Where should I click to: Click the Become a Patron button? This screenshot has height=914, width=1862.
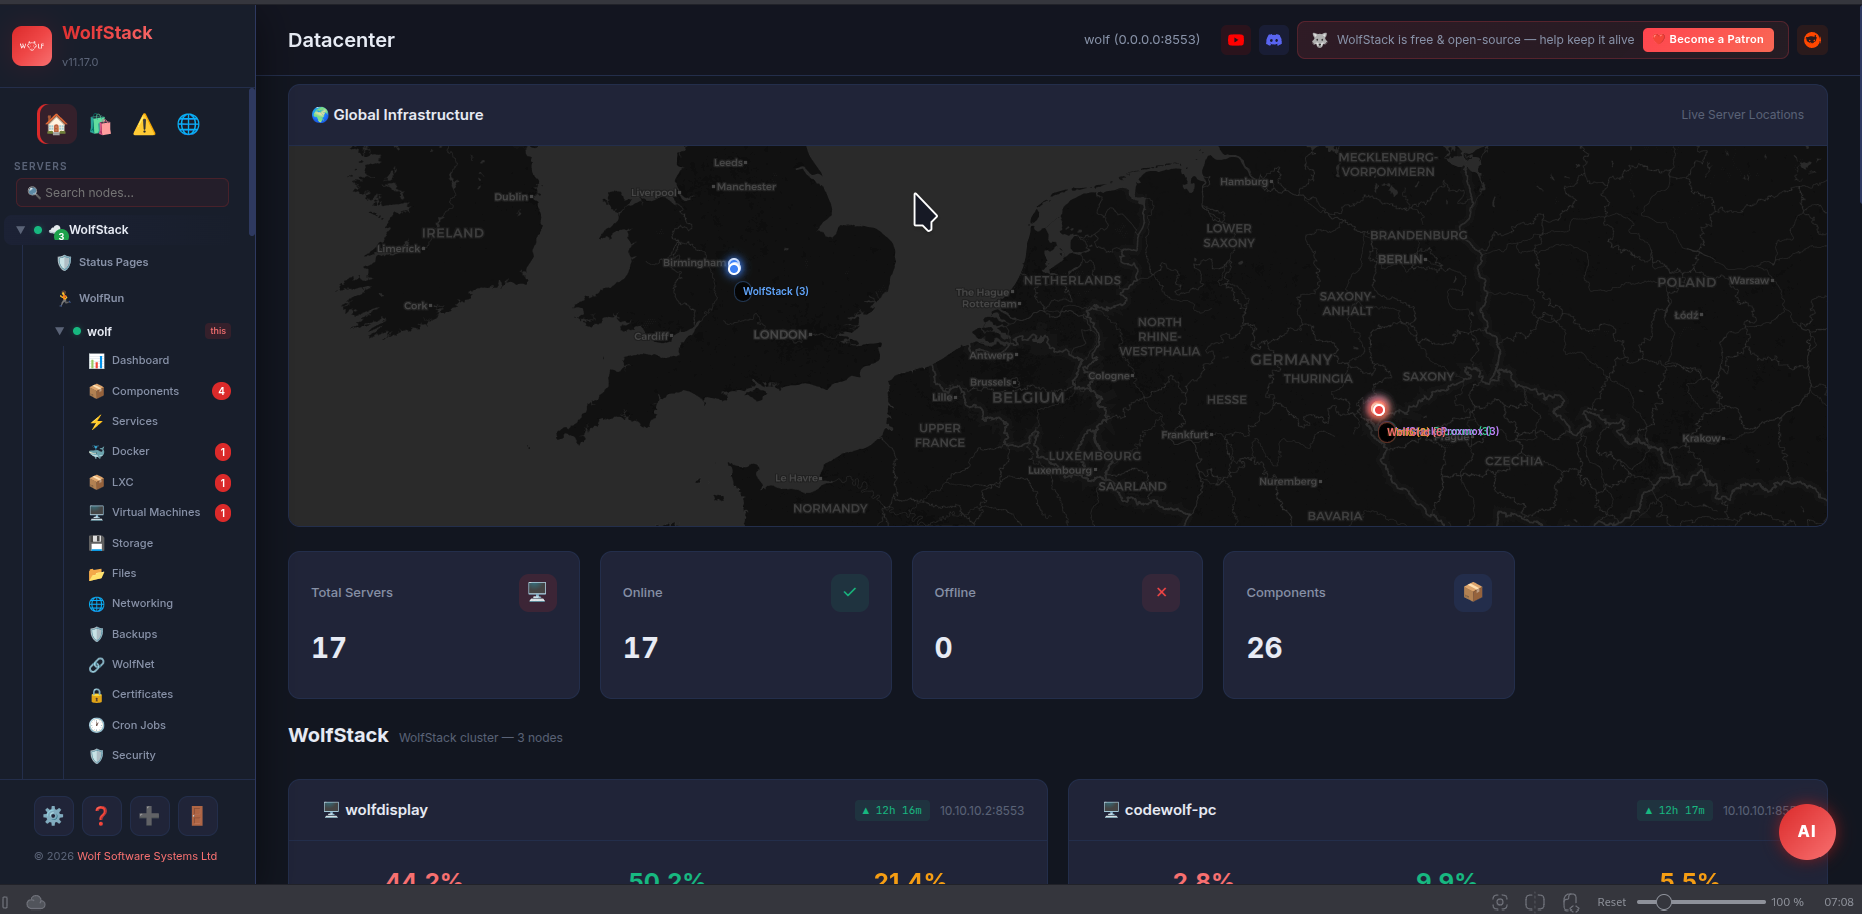(1708, 39)
